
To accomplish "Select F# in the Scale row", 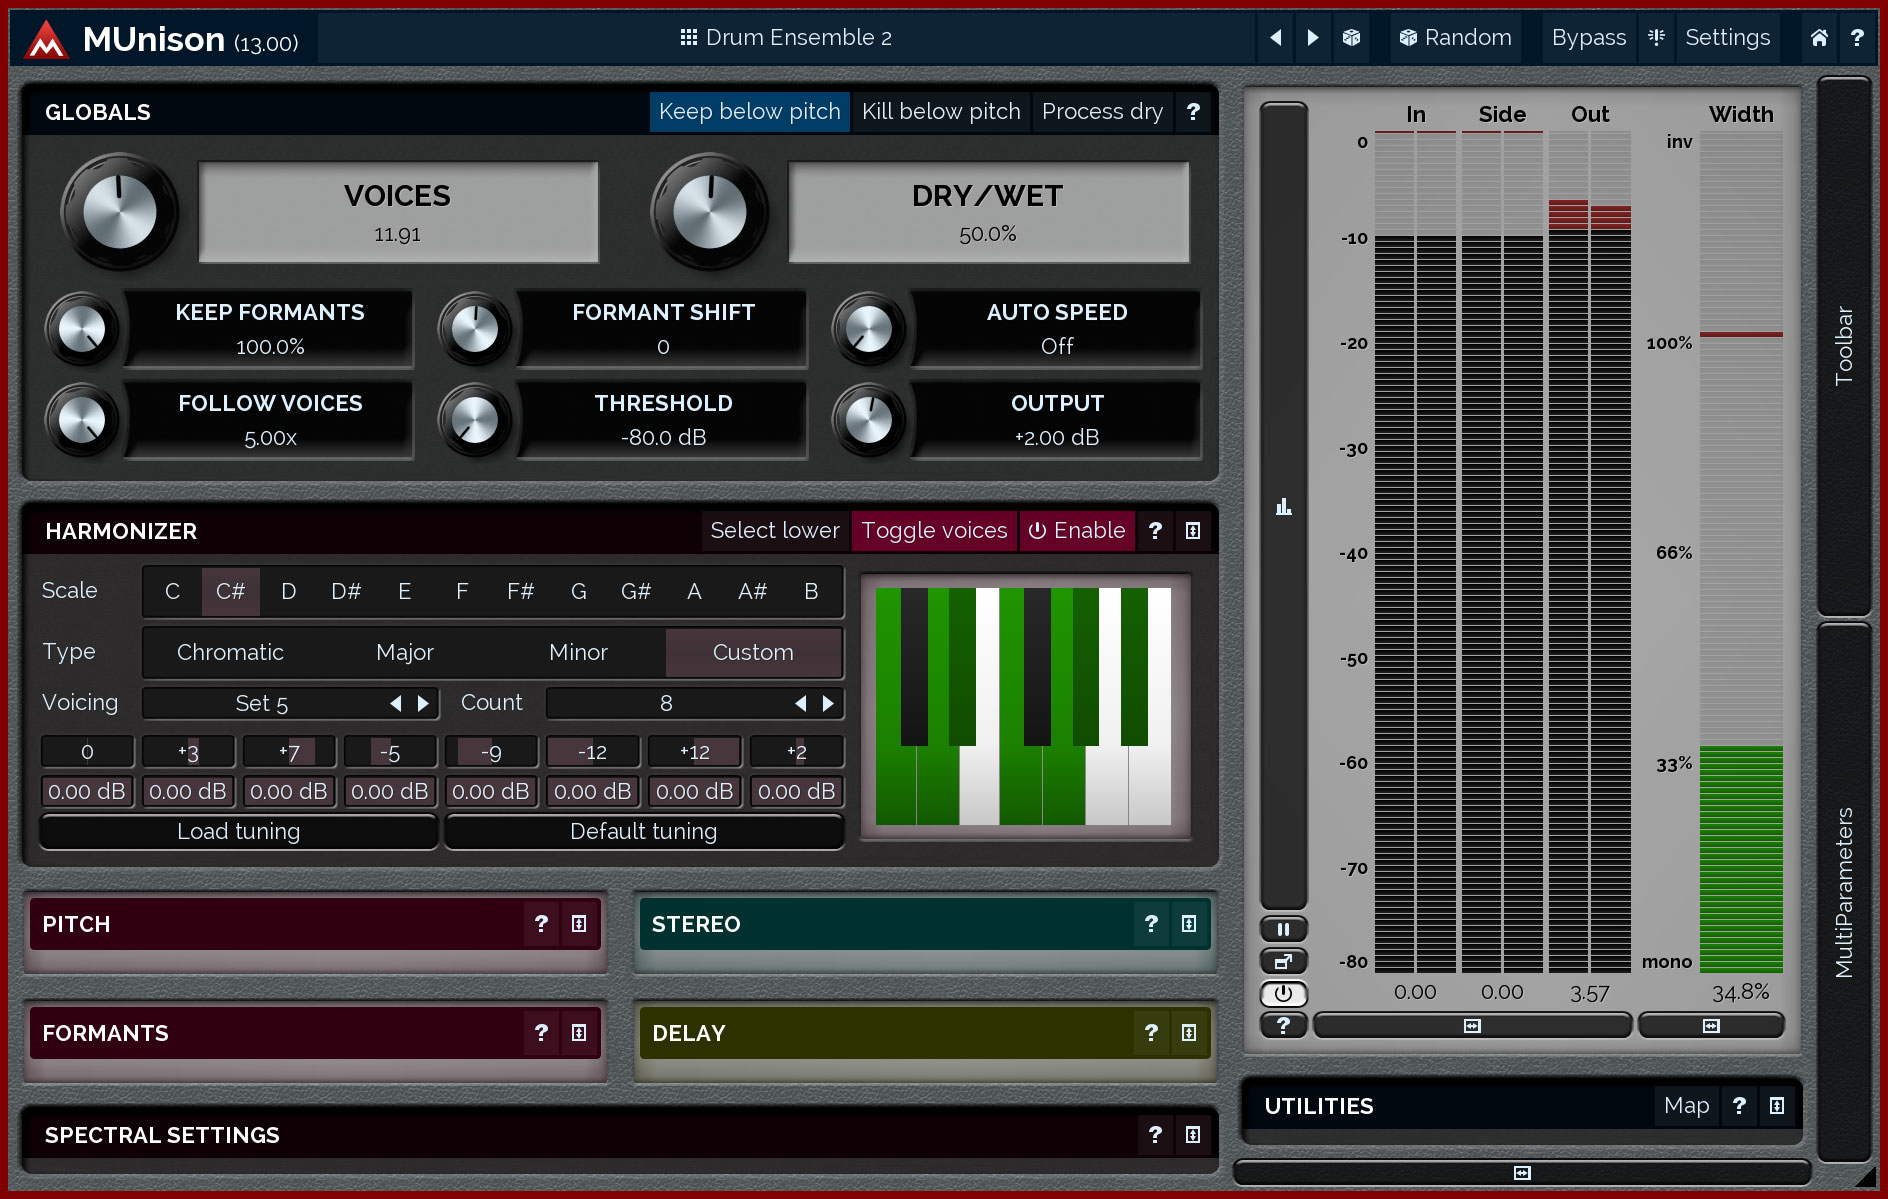I will pyautogui.click(x=520, y=592).
